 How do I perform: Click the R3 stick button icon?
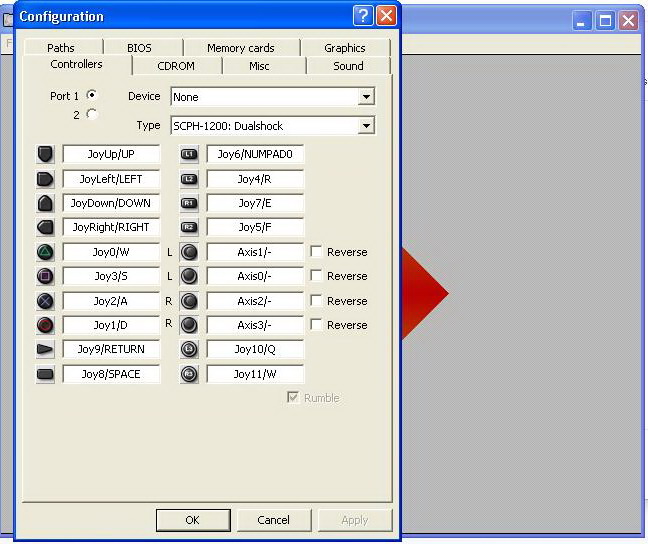(189, 374)
